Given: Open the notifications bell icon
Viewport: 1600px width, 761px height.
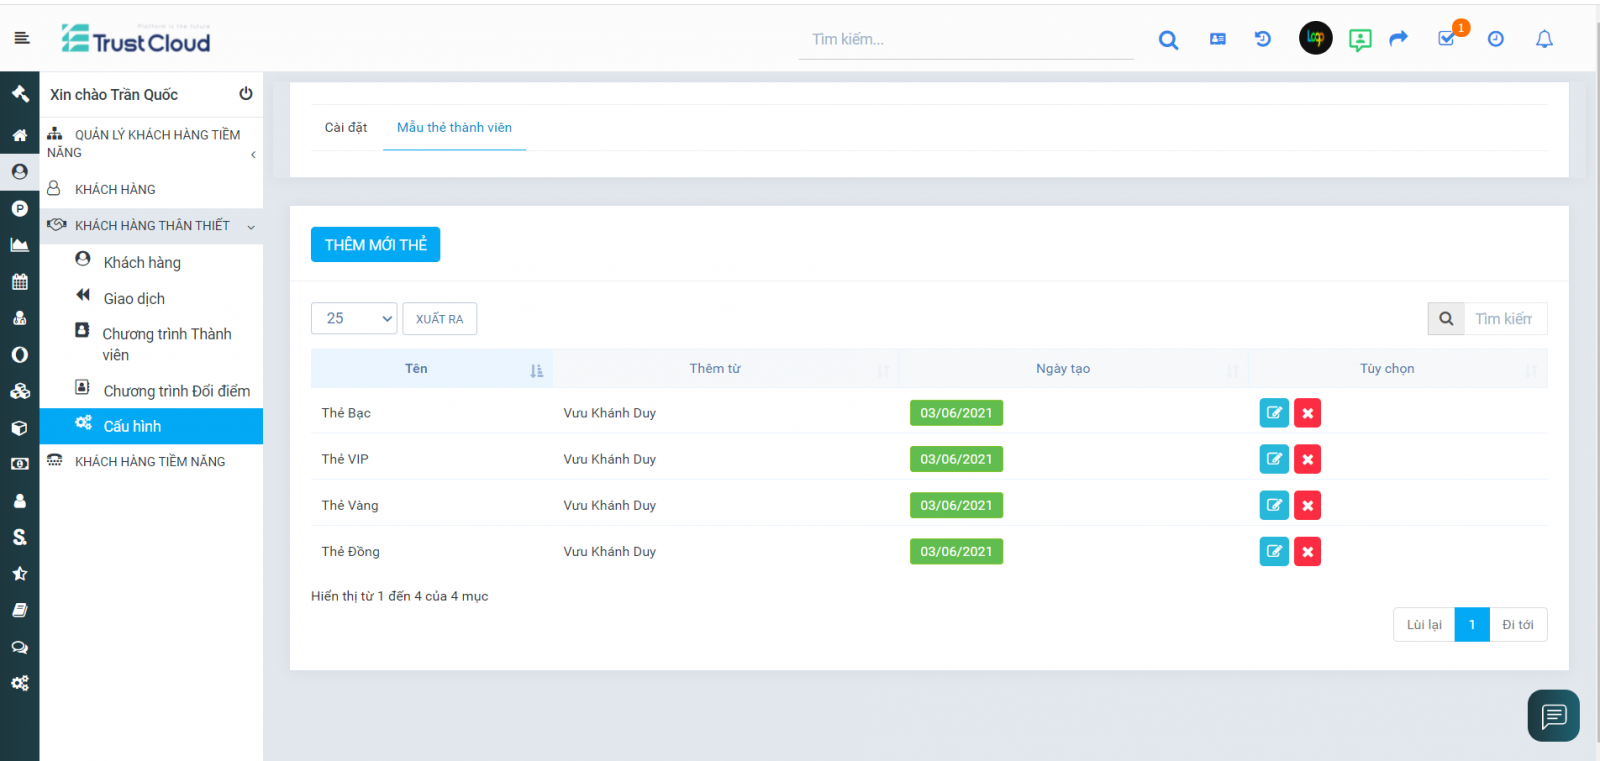Looking at the screenshot, I should pyautogui.click(x=1544, y=39).
